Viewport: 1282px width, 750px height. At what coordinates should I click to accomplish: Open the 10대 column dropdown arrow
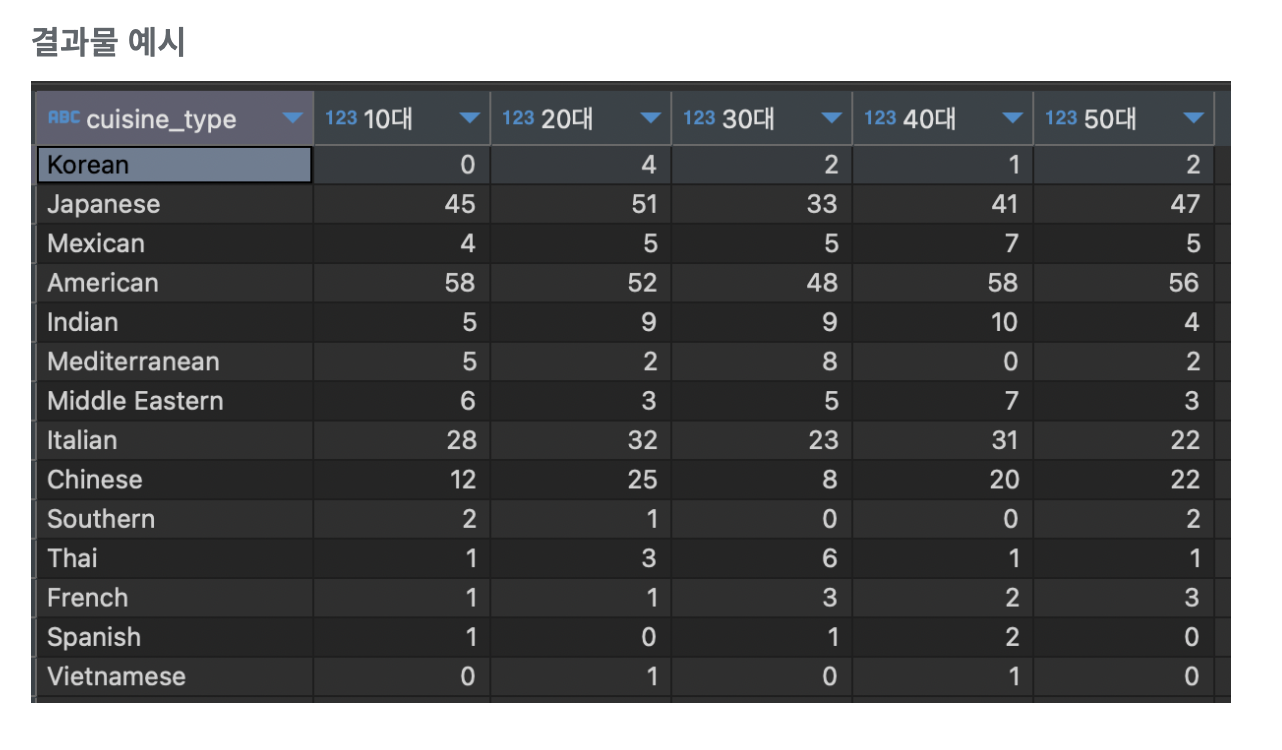tap(469, 119)
